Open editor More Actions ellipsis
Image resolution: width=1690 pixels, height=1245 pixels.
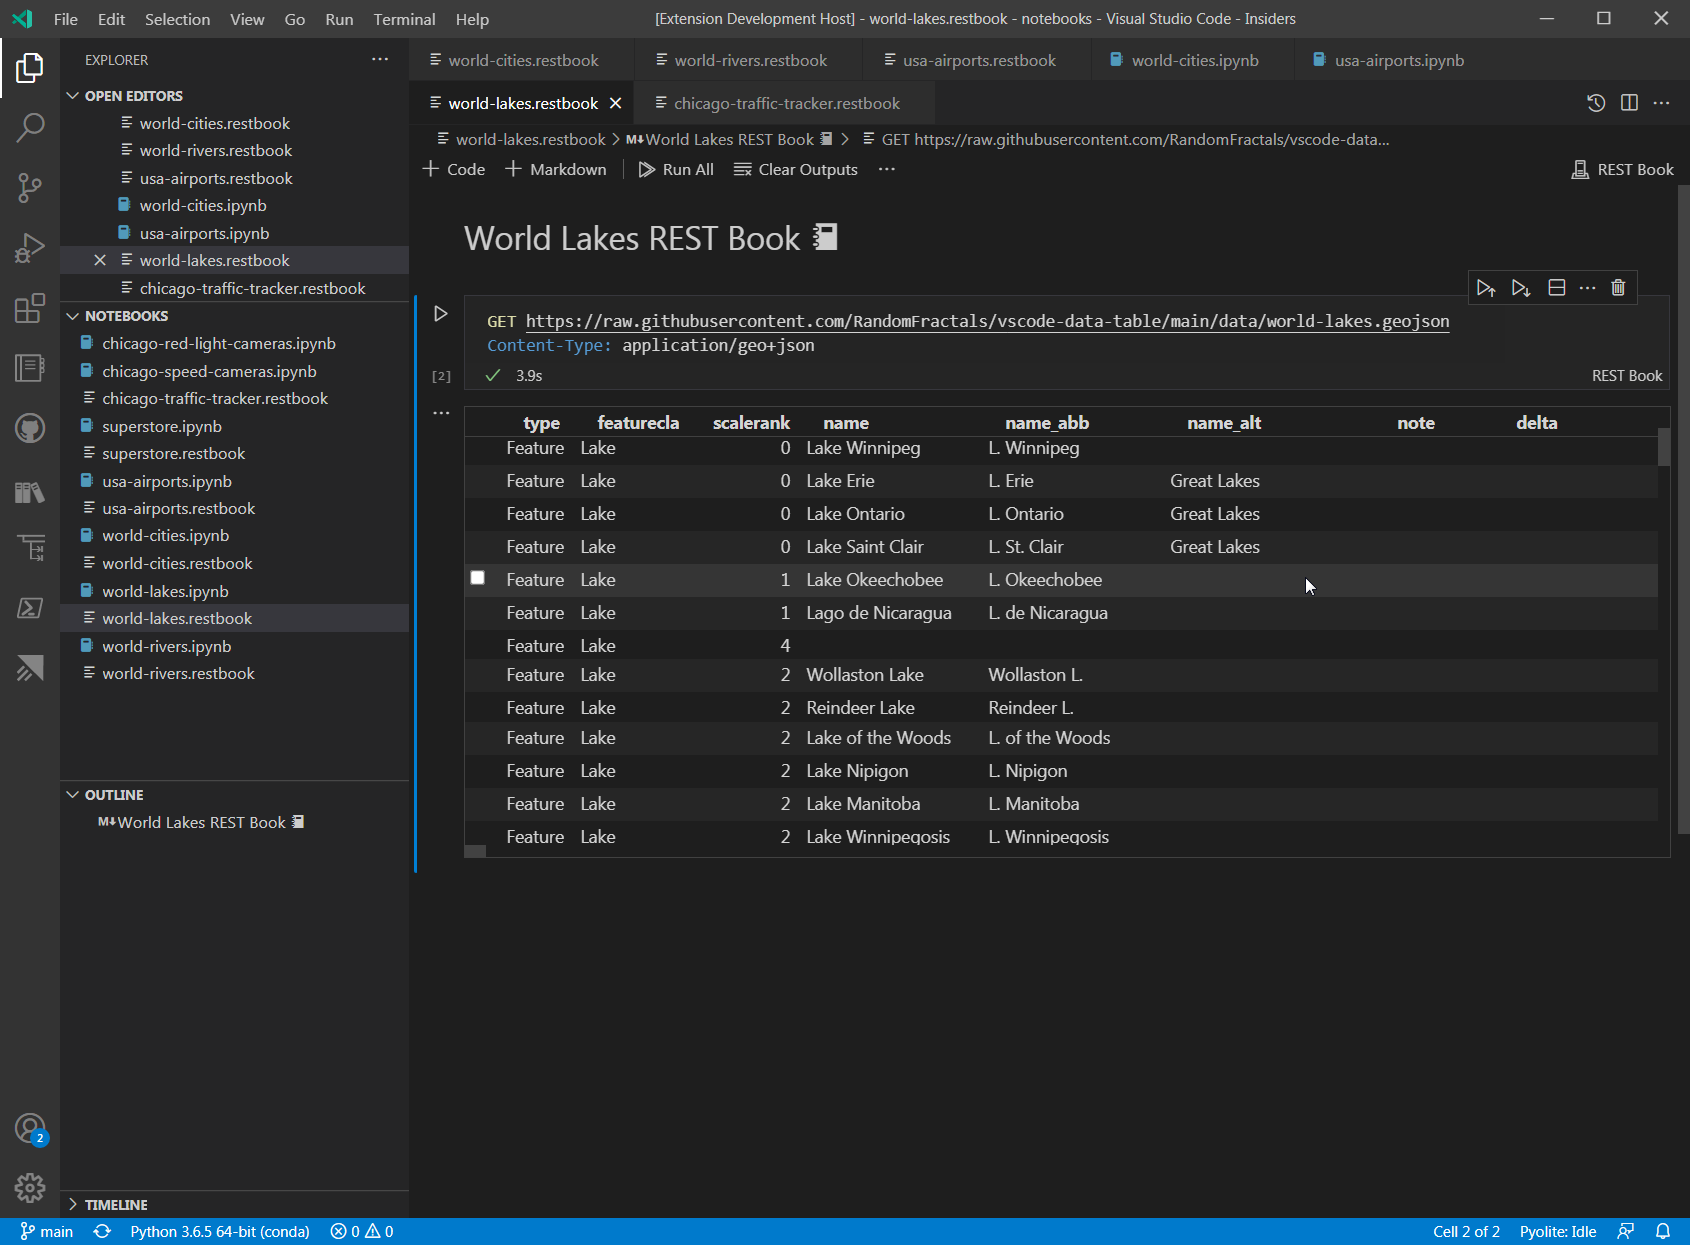click(1661, 103)
